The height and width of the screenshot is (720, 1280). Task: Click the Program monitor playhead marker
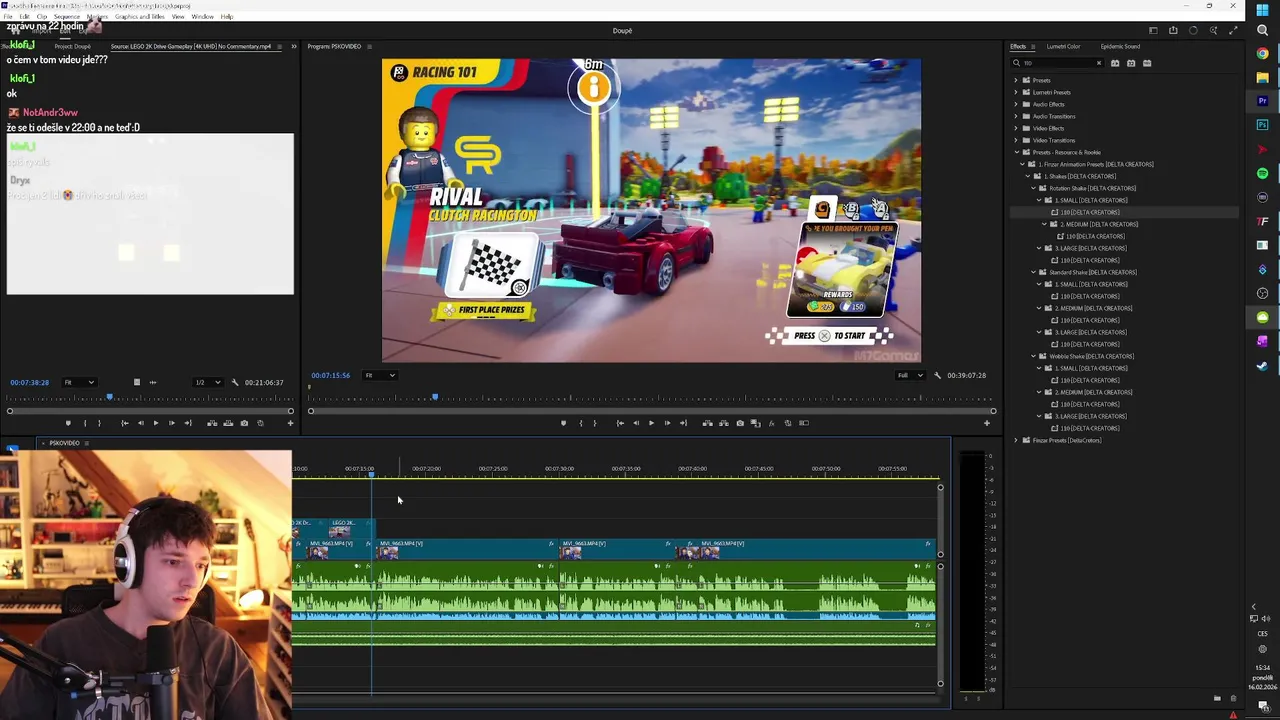pos(434,398)
